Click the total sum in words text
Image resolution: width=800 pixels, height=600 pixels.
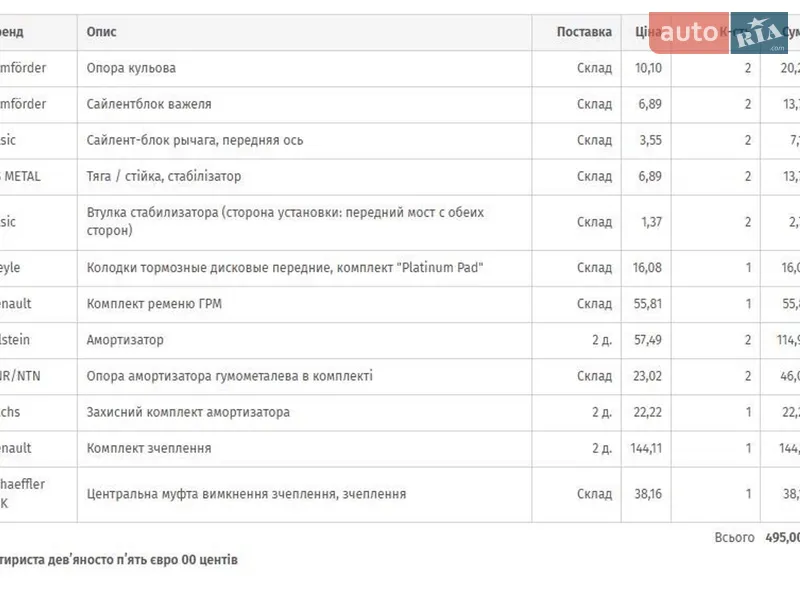point(118,560)
